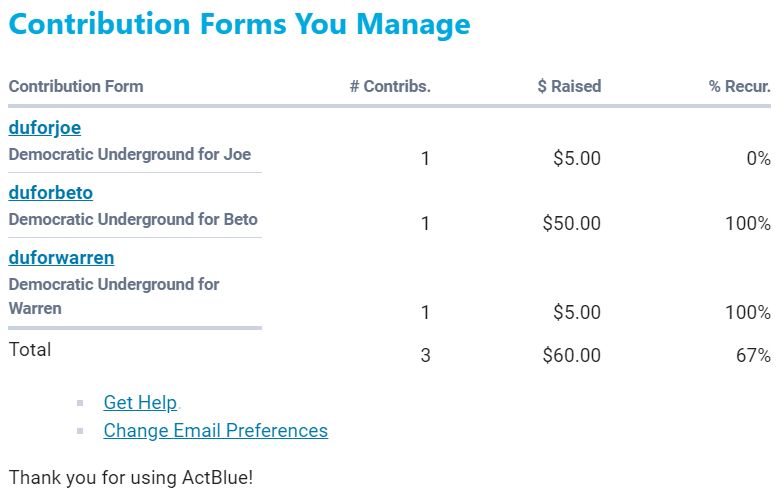Image resolution: width=781 pixels, height=494 pixels.
Task: Click the Contribution Forms You Manage heading
Action: [x=239, y=24]
